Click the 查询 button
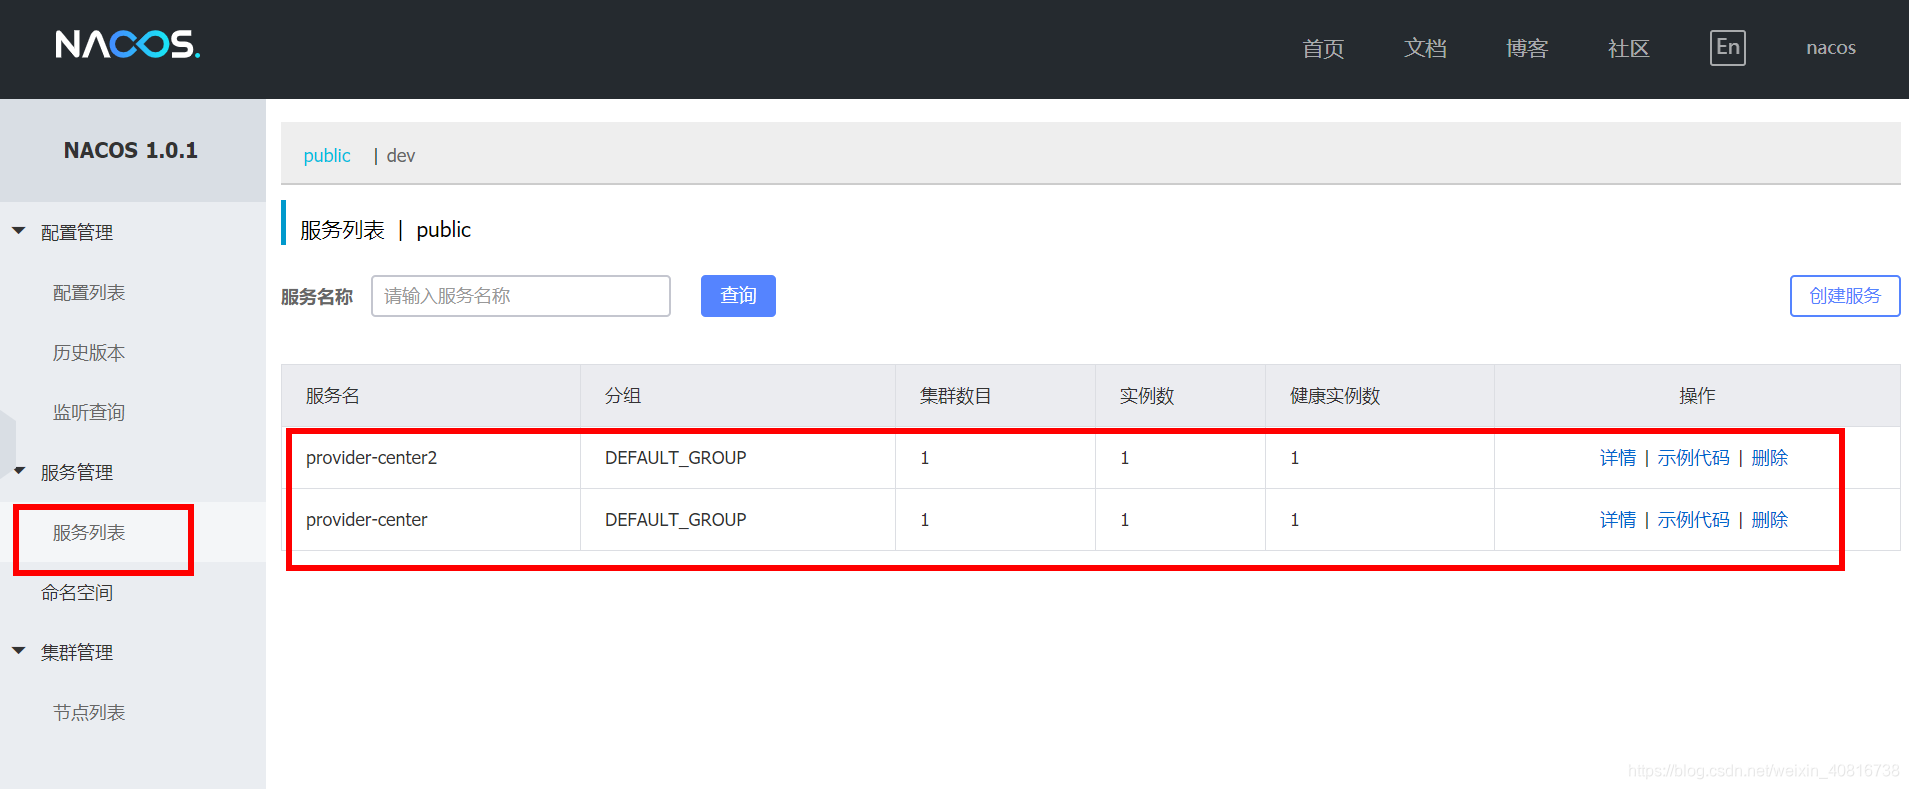The width and height of the screenshot is (1909, 789). (x=738, y=296)
